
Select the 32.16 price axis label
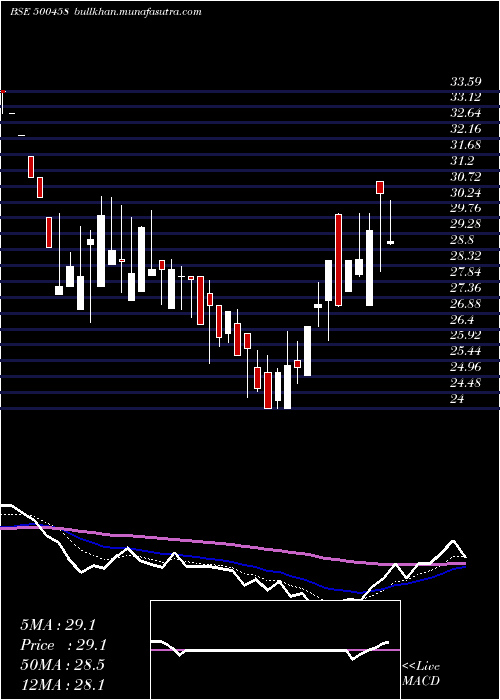click(x=466, y=129)
